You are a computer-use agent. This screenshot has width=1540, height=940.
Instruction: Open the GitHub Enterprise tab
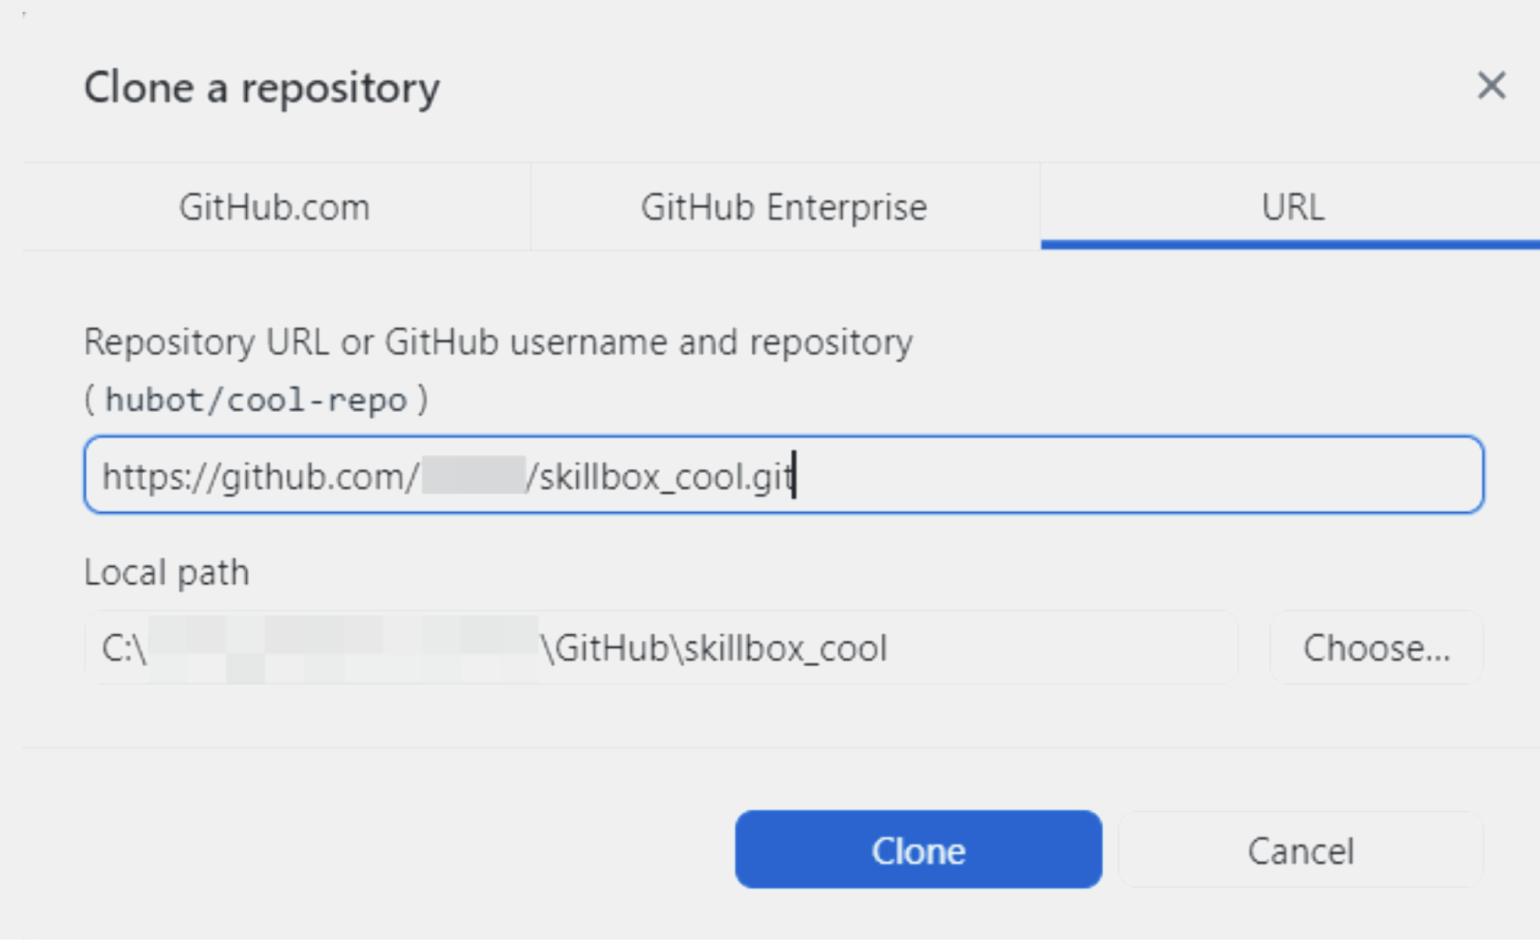pos(784,207)
